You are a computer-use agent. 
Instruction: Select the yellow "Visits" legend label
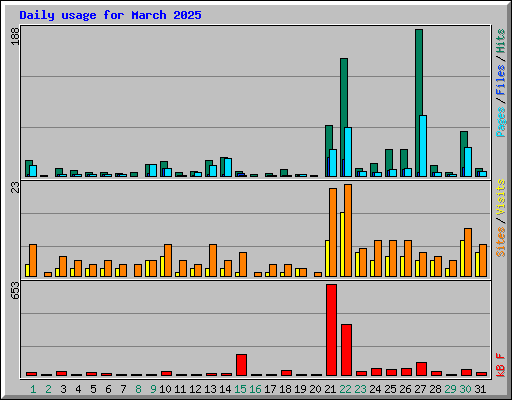pyautogui.click(x=501, y=197)
